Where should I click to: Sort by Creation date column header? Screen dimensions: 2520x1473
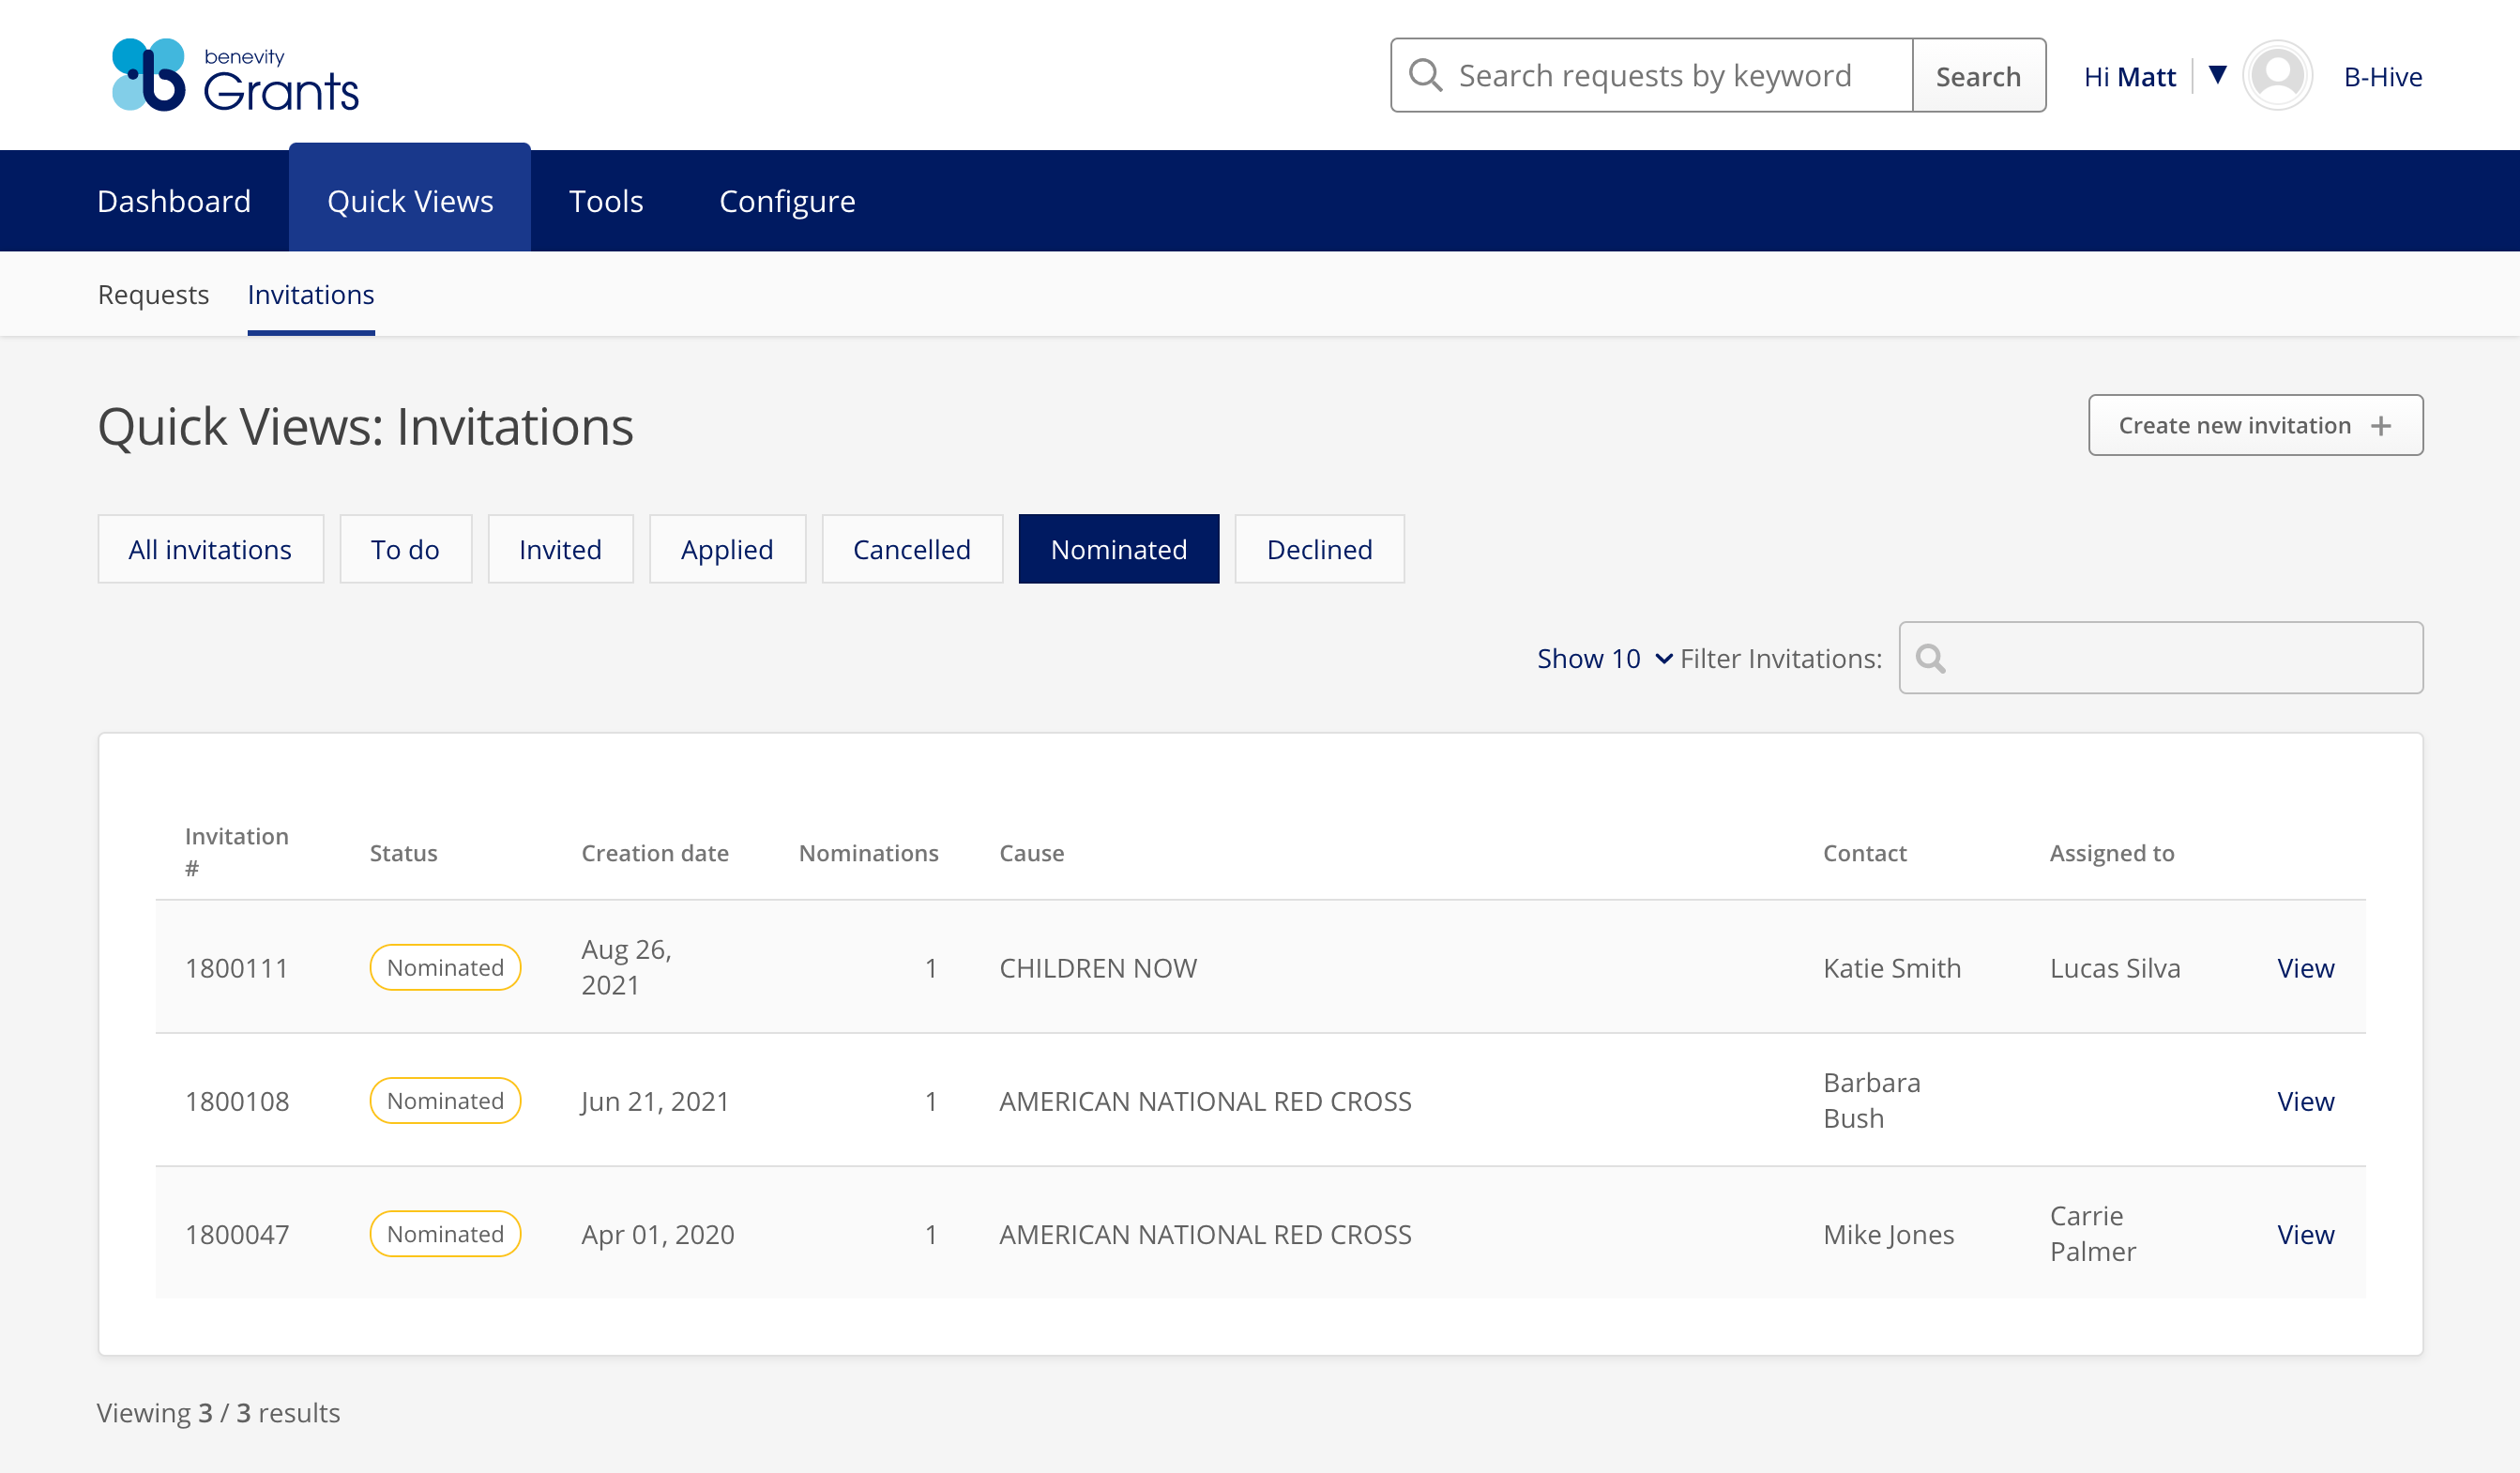(x=655, y=853)
